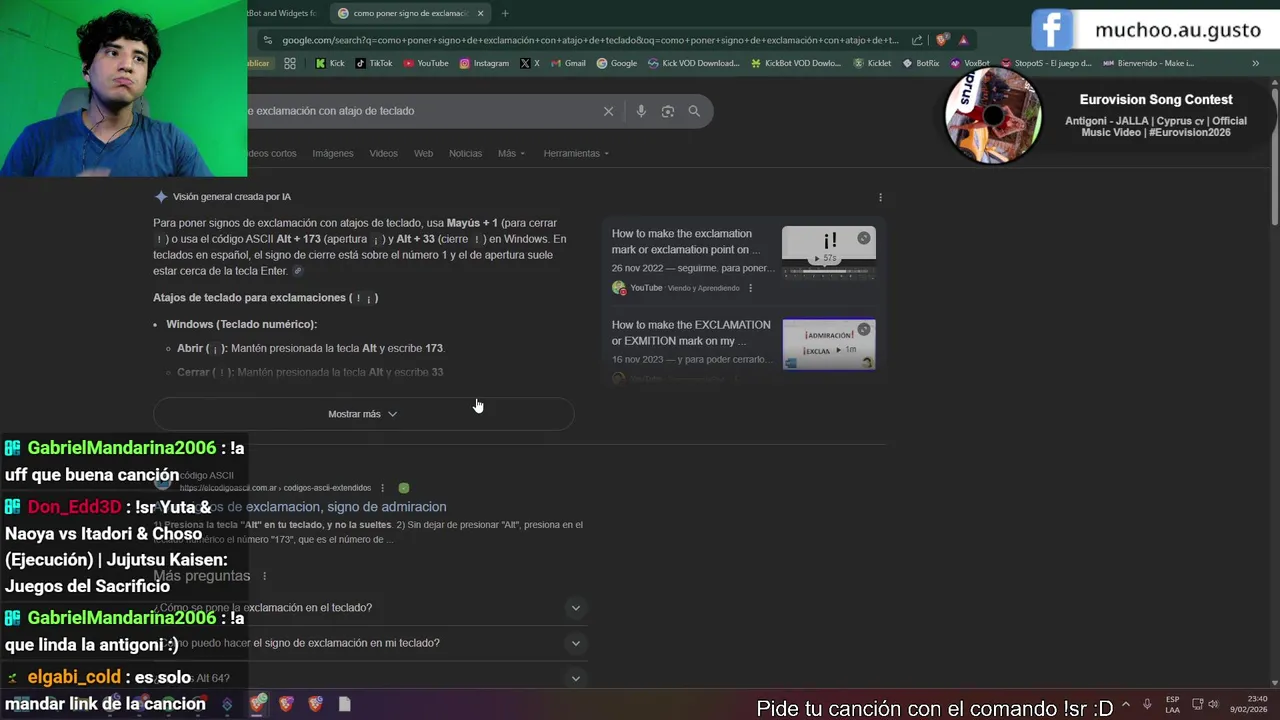Open the Herramientas dropdown
This screenshot has width=1280, height=720.
point(576,153)
